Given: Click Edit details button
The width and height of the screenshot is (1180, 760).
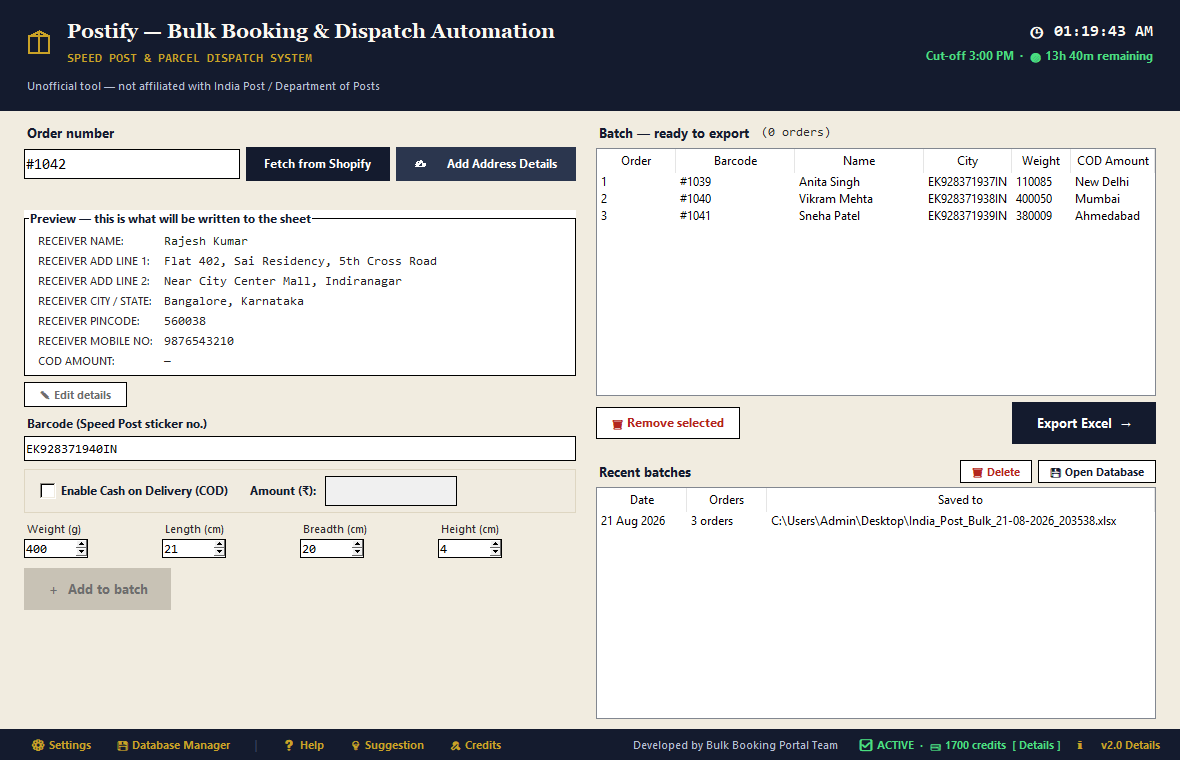Looking at the screenshot, I should tap(75, 395).
